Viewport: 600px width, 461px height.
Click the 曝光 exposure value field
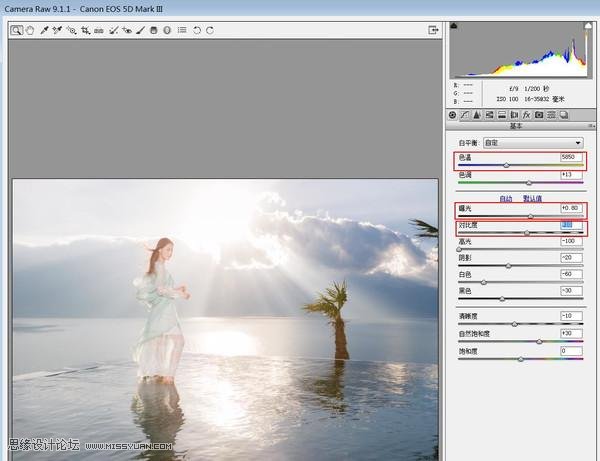tap(571, 208)
